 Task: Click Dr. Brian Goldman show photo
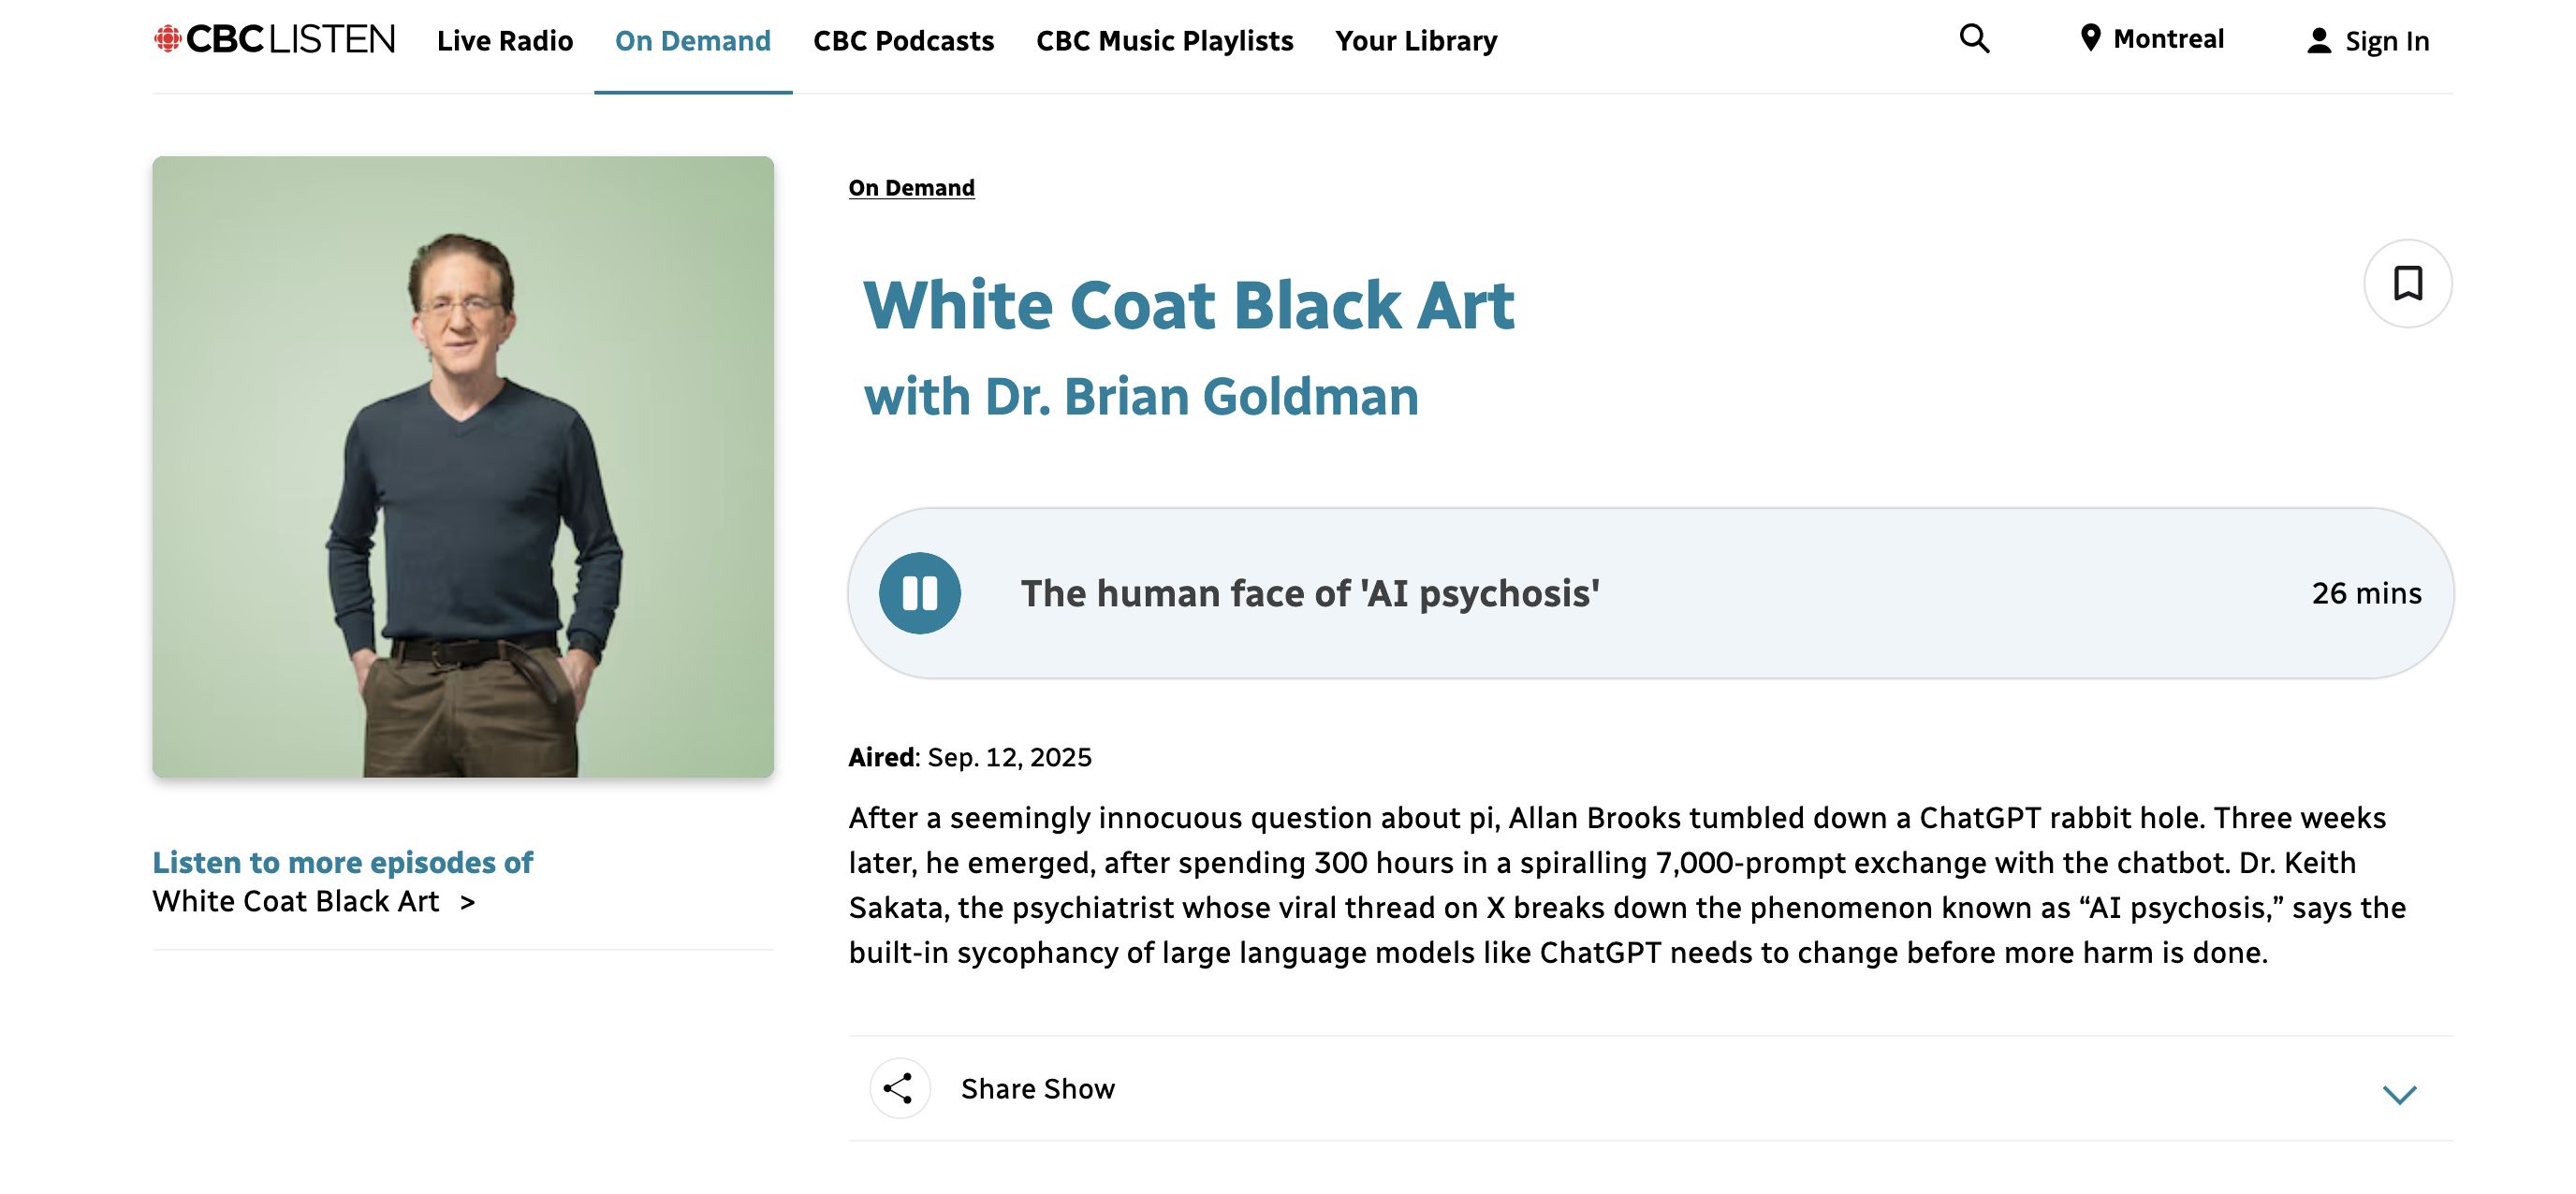tap(463, 467)
